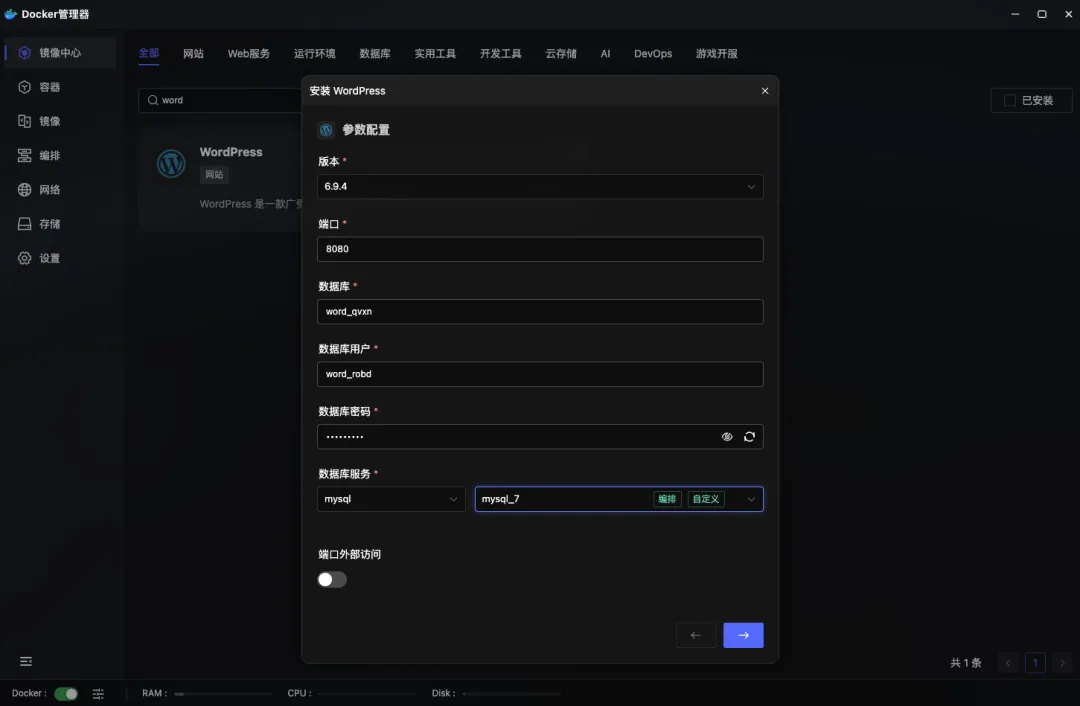Viewport: 1080px width, 706px height.
Task: Open the 容器 containers sidebar item
Action: tap(60, 87)
